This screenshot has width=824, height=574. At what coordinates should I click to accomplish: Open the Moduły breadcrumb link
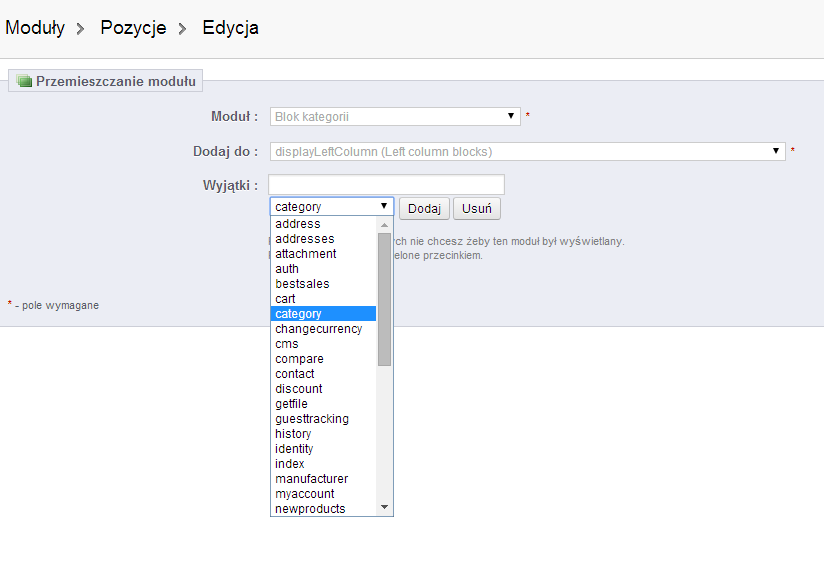pyautogui.click(x=35, y=27)
